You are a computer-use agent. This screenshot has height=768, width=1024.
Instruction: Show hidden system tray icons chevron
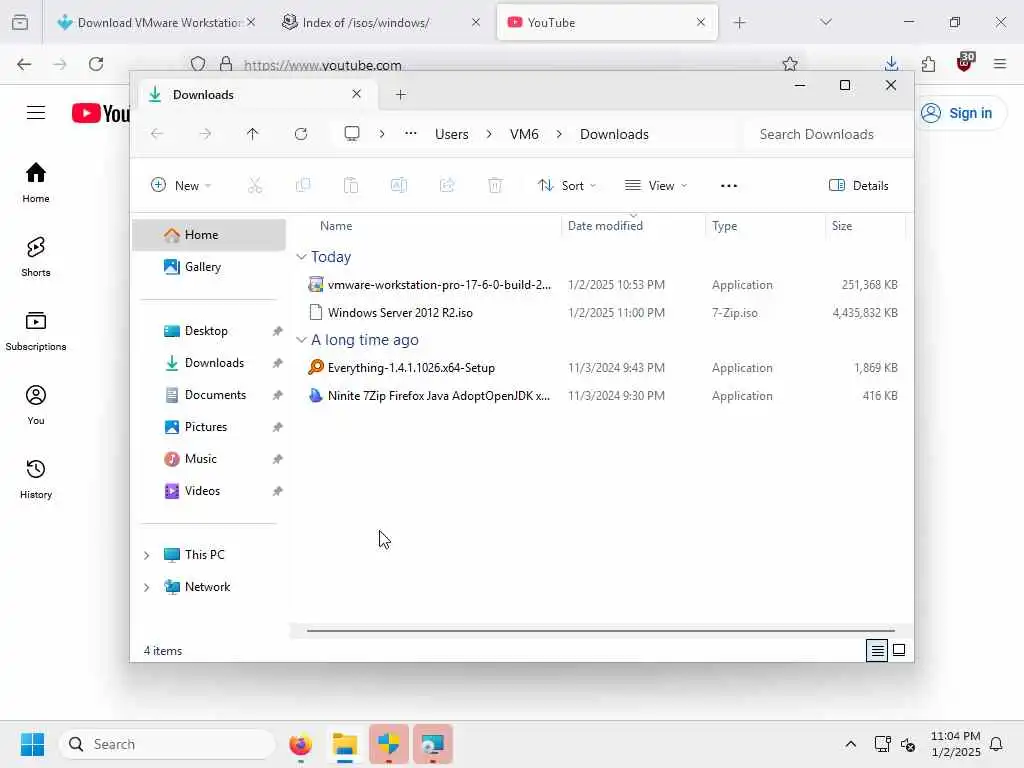[x=850, y=744]
